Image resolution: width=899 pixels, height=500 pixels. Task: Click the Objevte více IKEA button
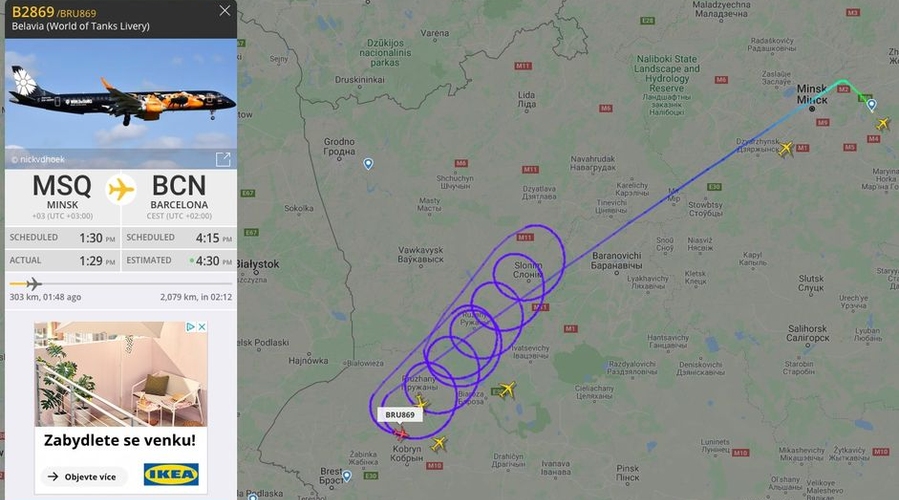[x=84, y=476]
